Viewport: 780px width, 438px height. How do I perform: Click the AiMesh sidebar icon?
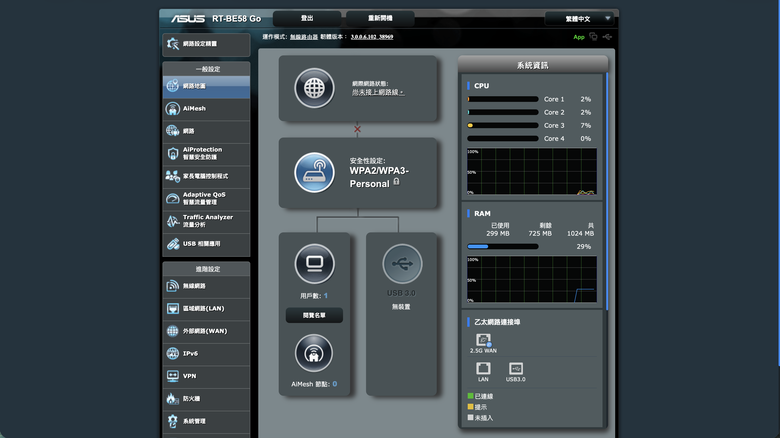coord(173,109)
